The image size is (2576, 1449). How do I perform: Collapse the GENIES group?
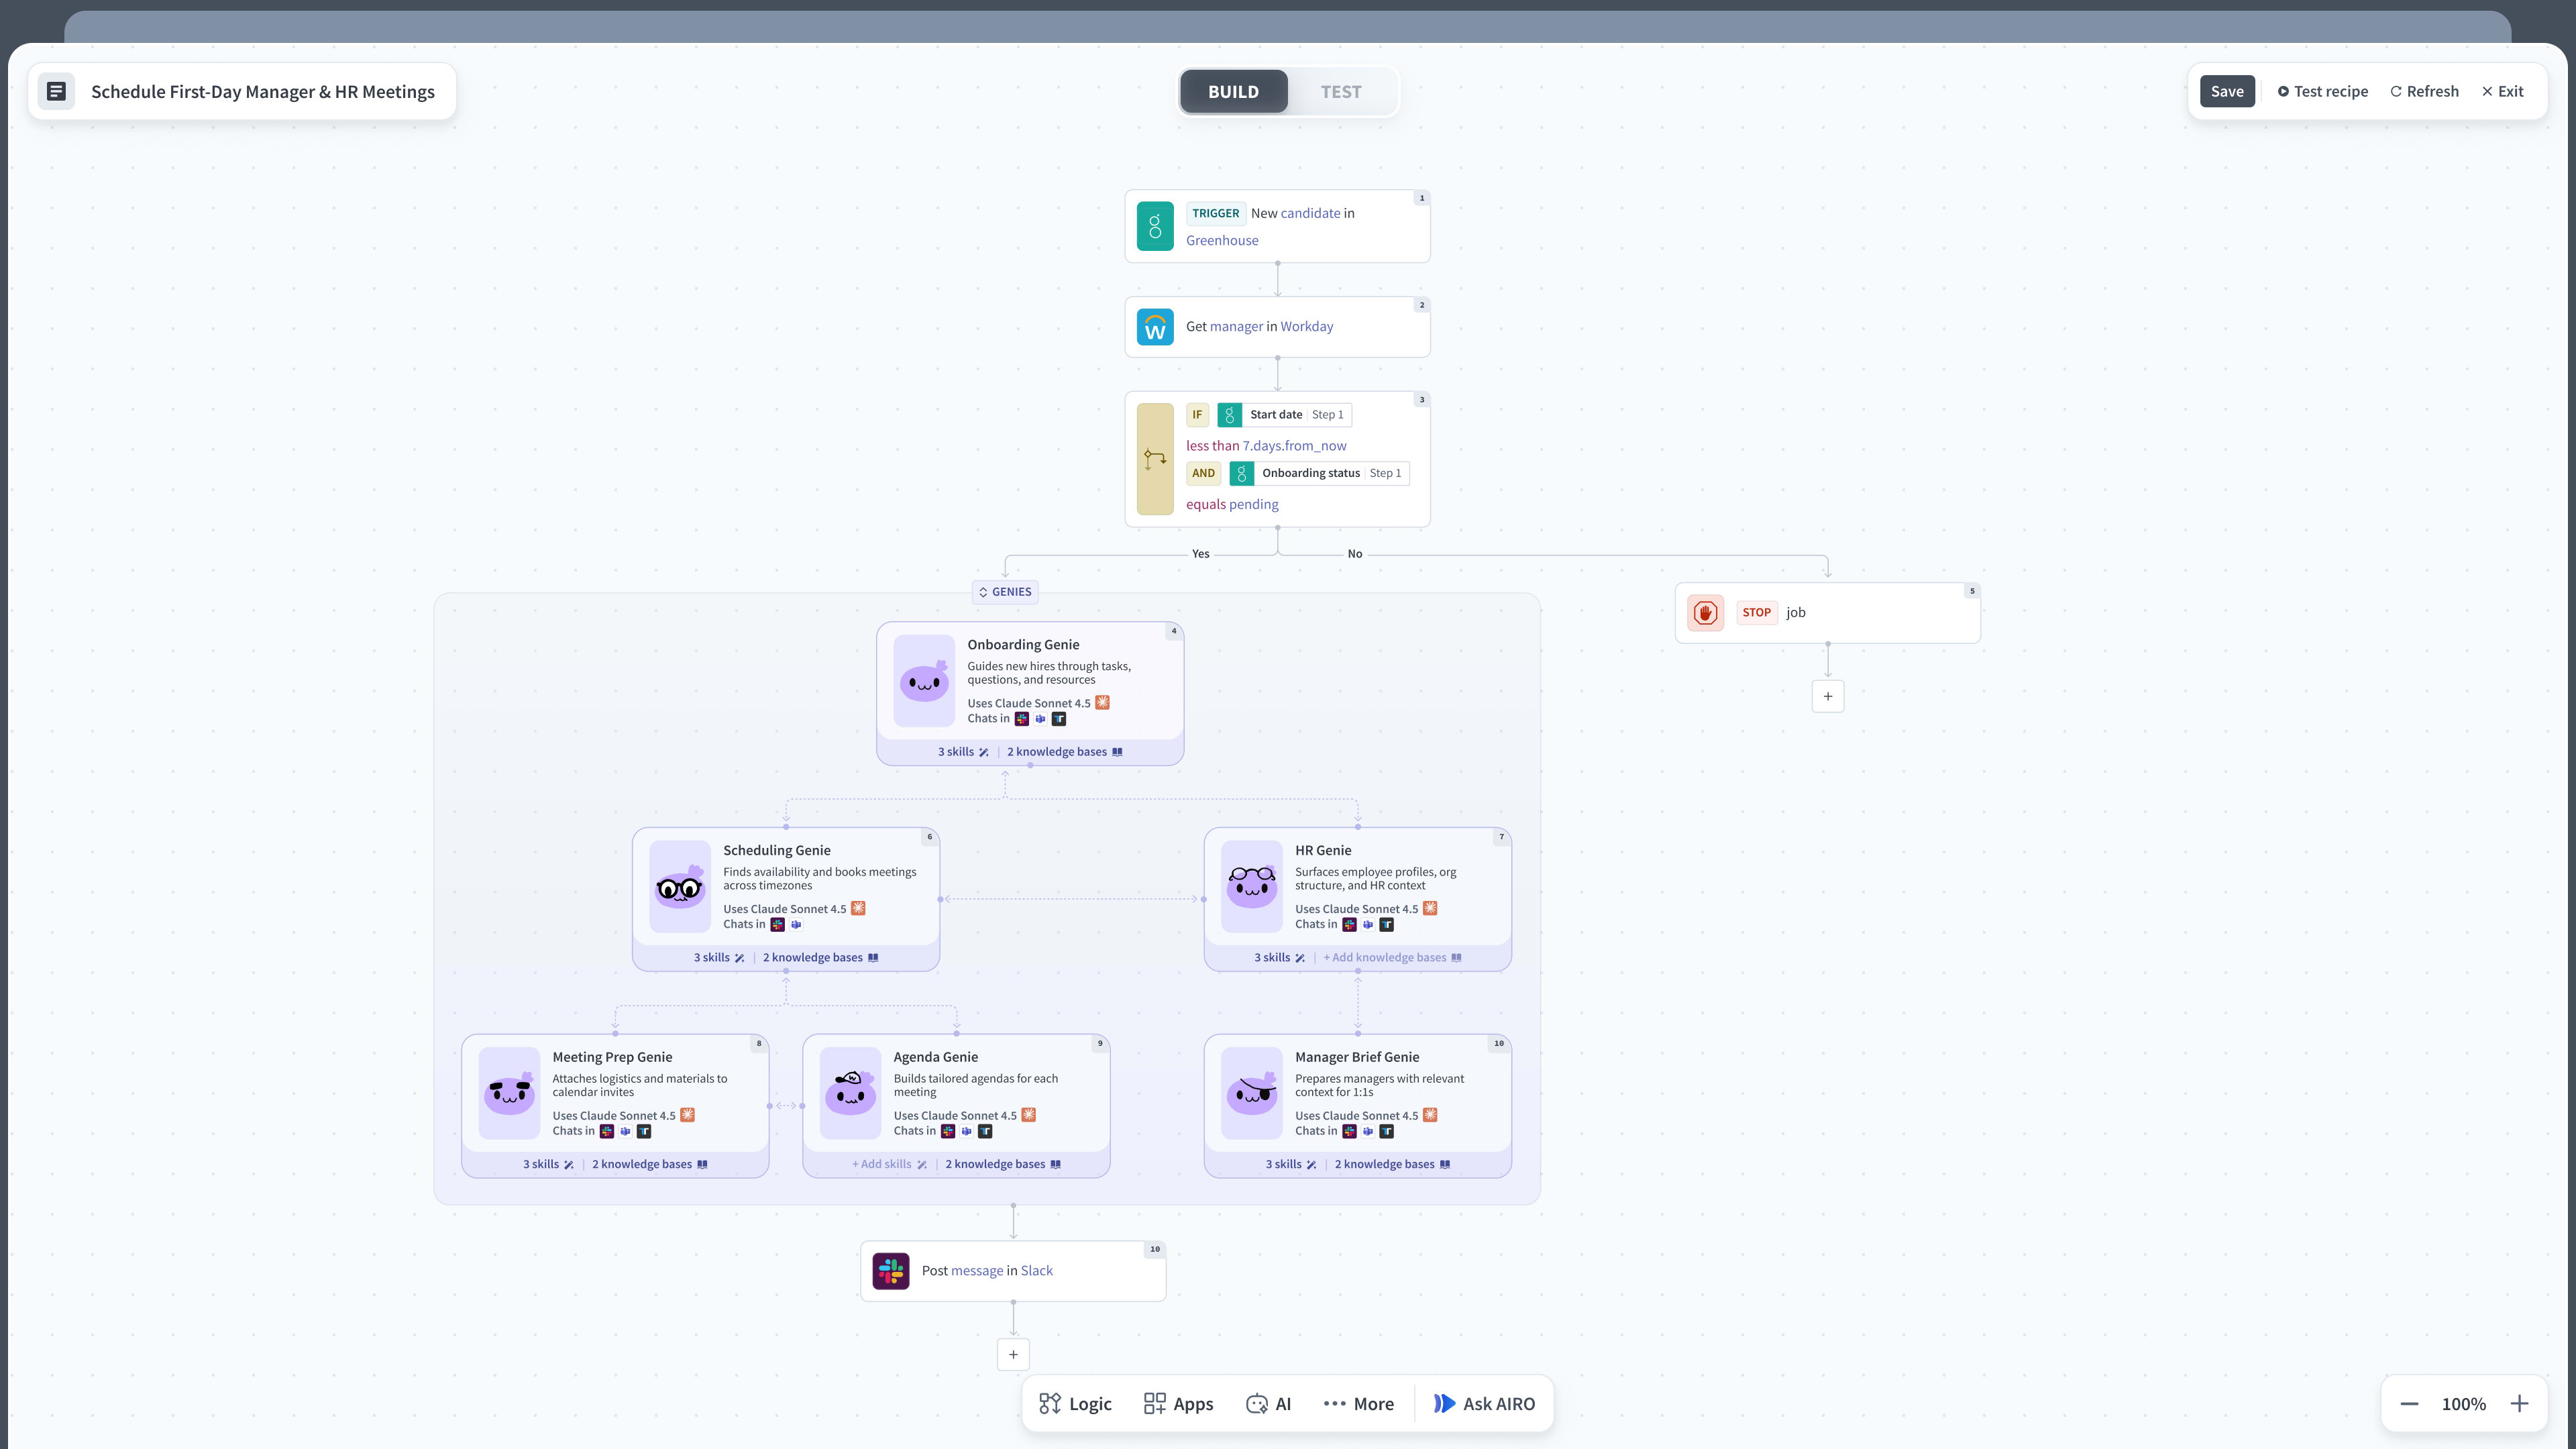pyautogui.click(x=1005, y=592)
